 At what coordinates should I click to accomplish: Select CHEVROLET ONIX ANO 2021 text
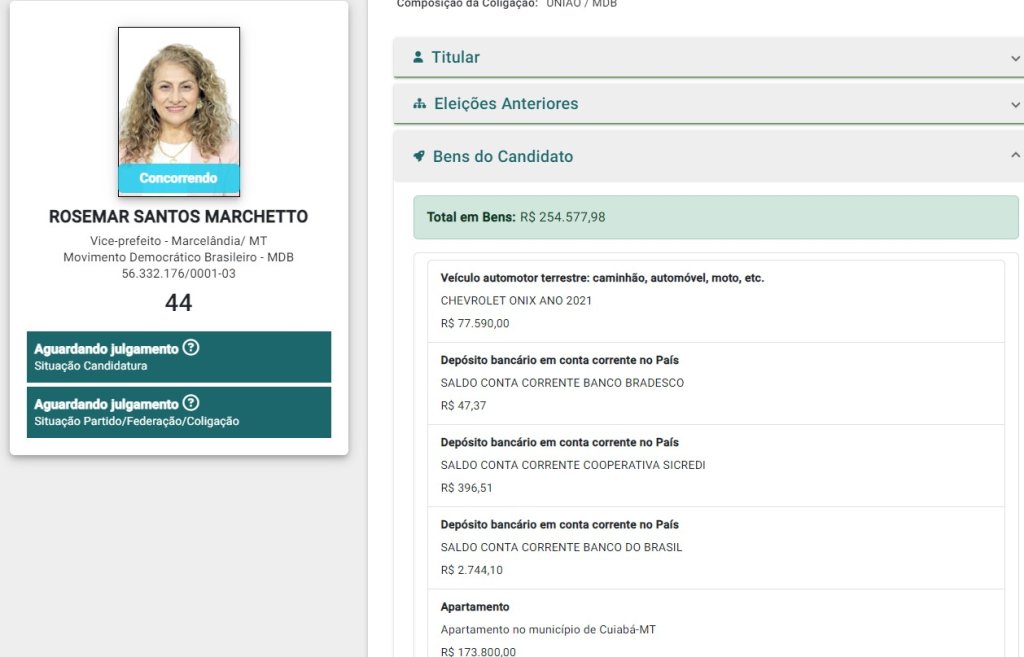click(x=516, y=300)
